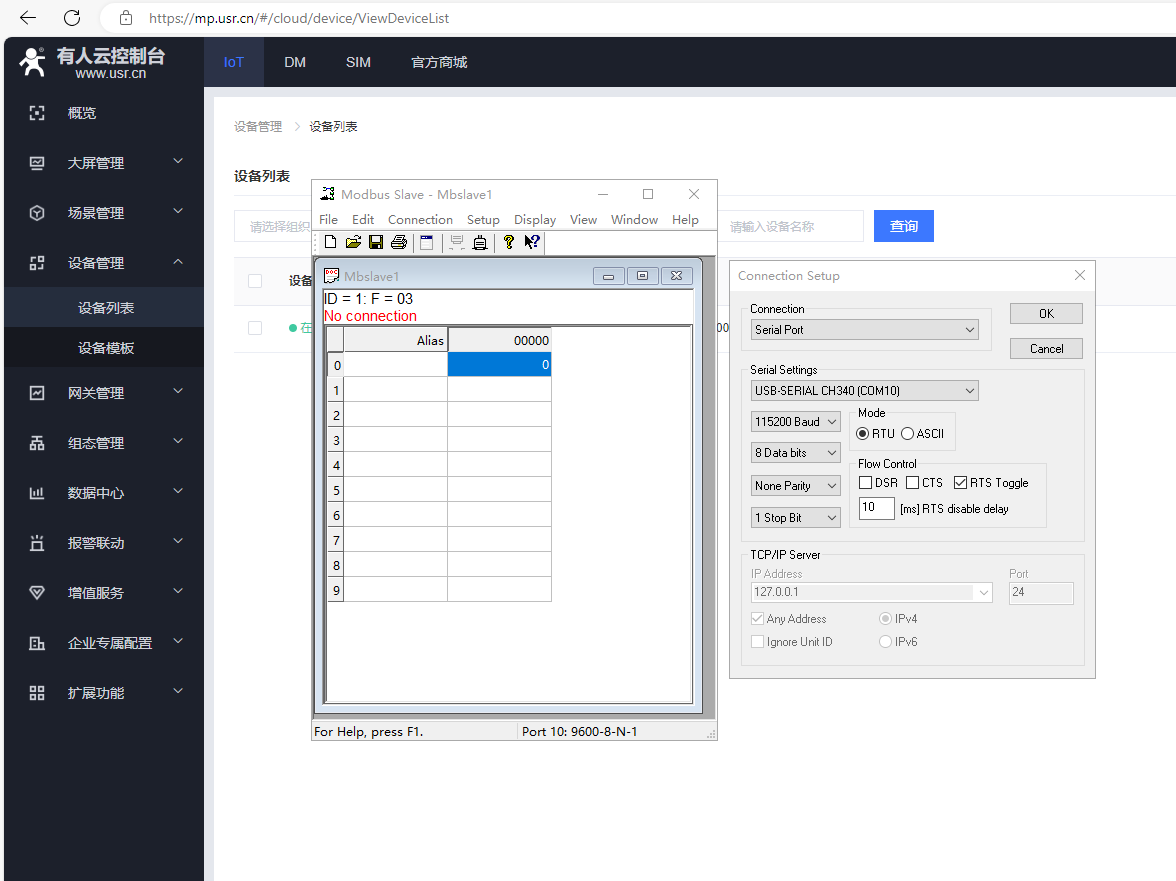This screenshot has width=1176, height=881.
Task: Click the blue 查询 search button
Action: point(904,226)
